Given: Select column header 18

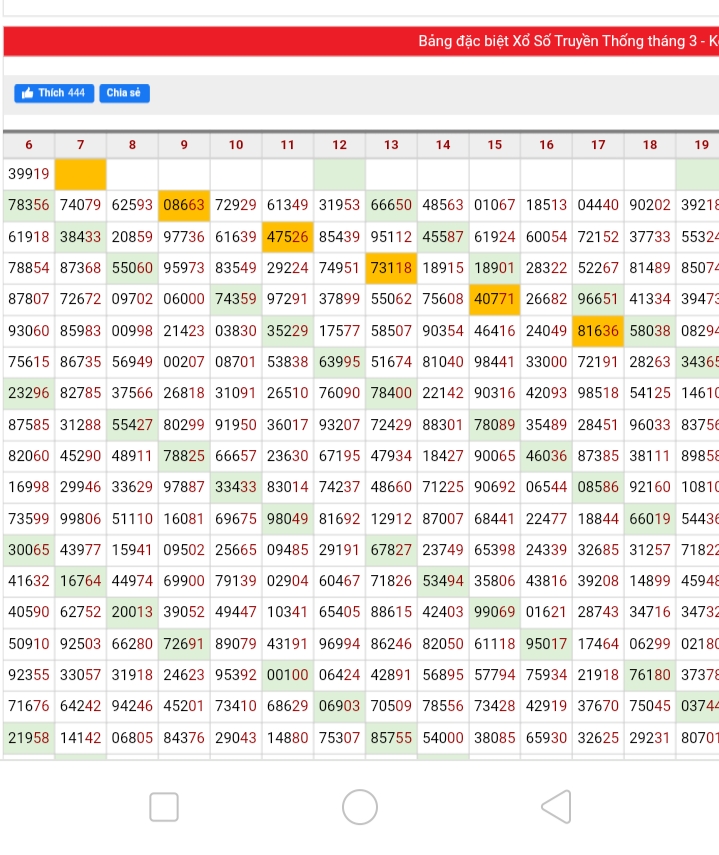Looking at the screenshot, I should 650,145.
